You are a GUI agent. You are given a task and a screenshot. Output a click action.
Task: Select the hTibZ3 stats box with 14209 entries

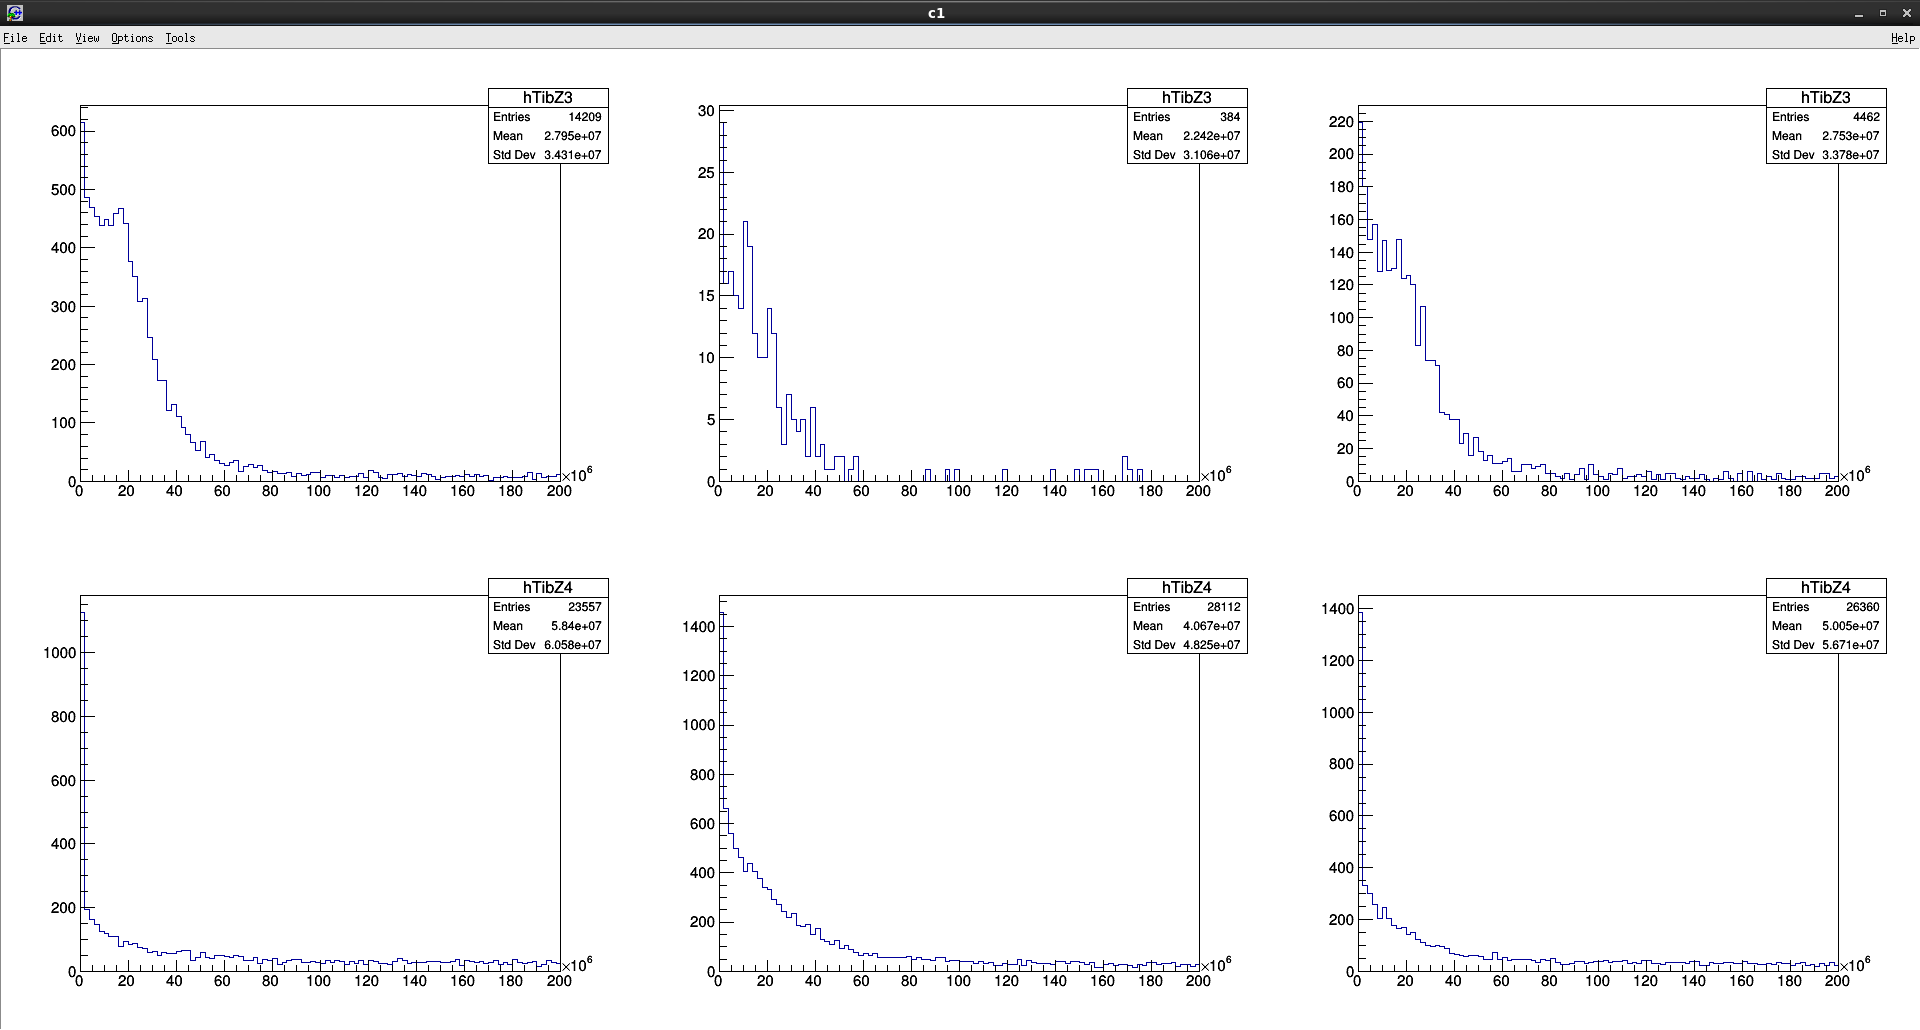(547, 126)
